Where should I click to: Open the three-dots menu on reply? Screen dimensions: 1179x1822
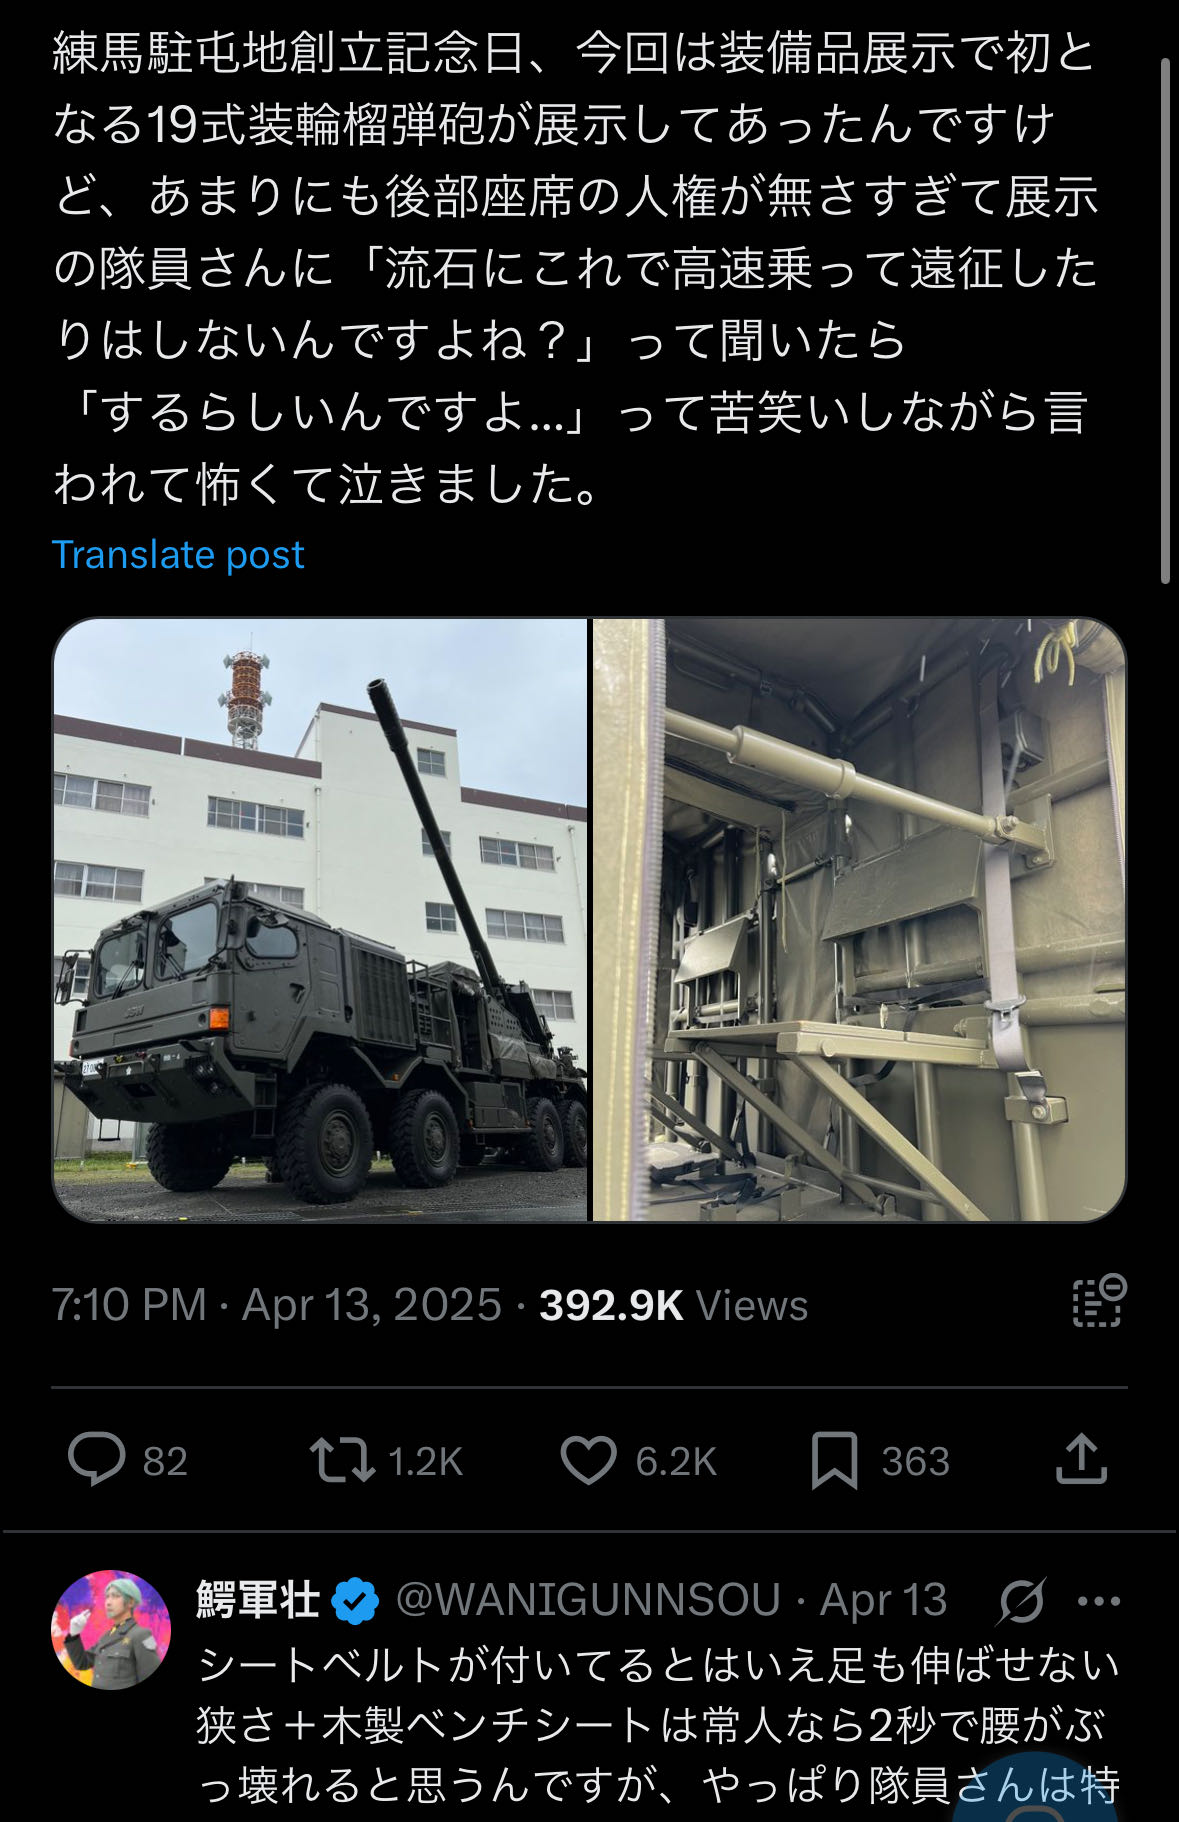tap(1099, 1601)
